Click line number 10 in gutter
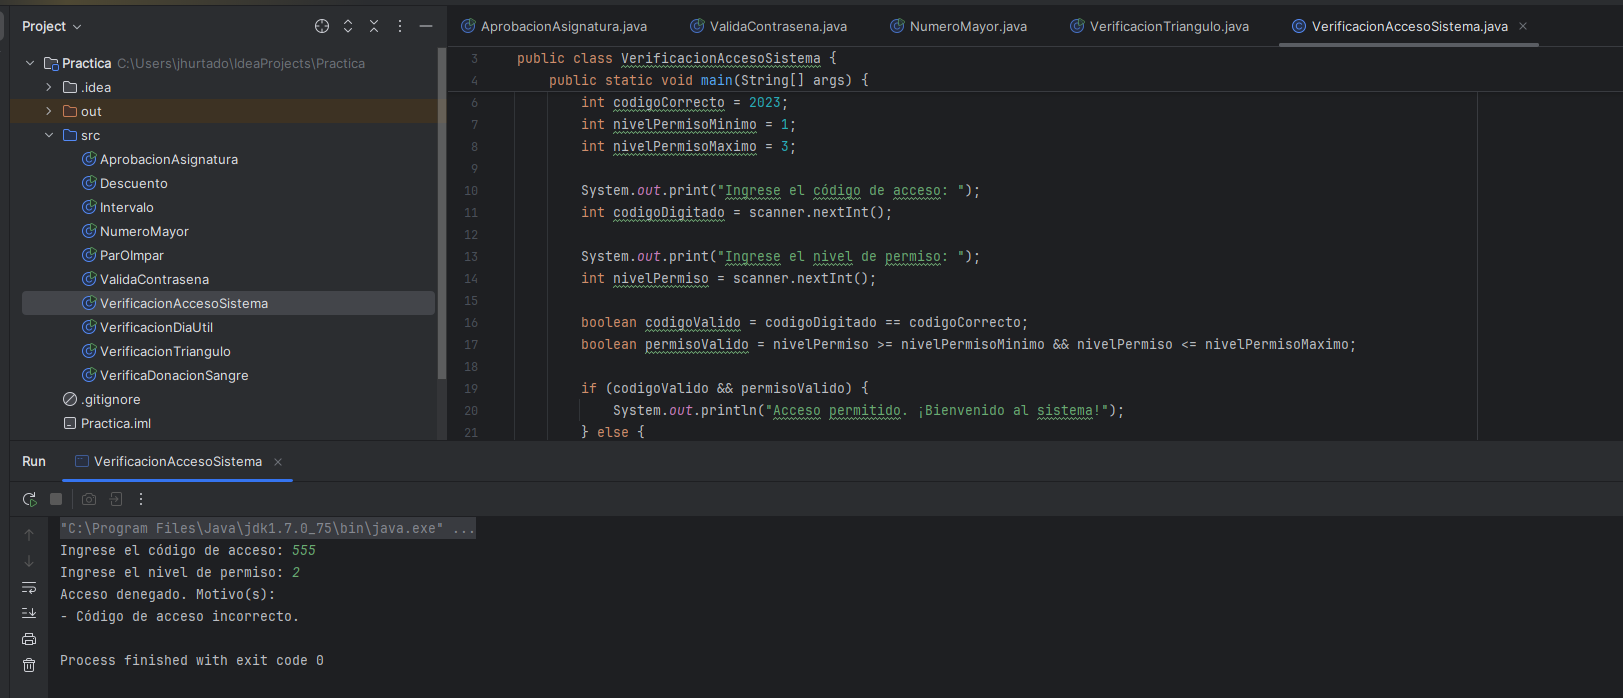 click(471, 191)
